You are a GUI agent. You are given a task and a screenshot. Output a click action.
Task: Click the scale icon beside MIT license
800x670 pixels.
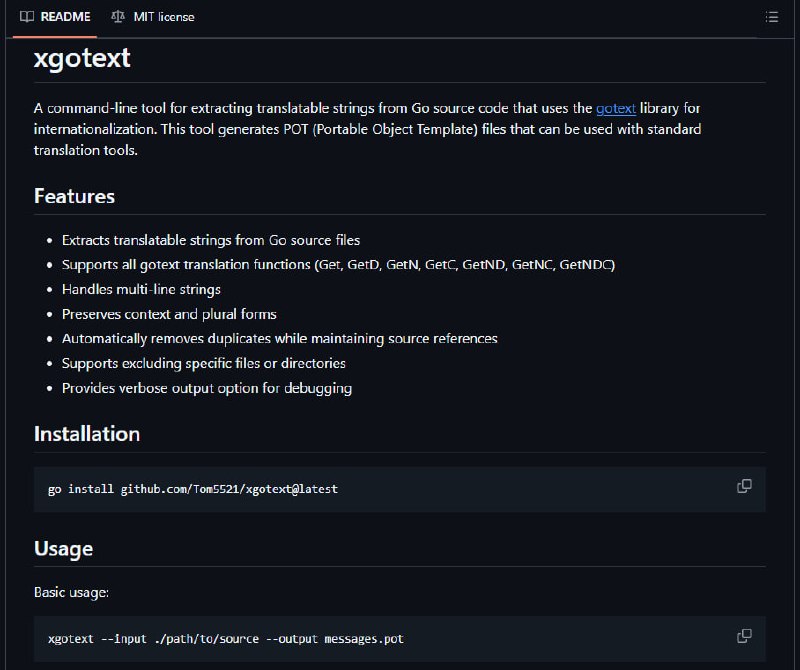[118, 17]
